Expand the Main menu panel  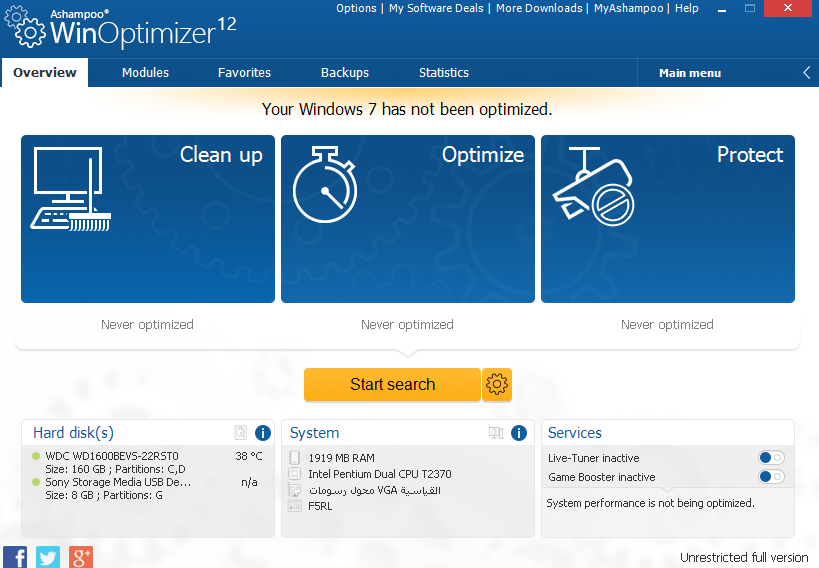coord(690,73)
